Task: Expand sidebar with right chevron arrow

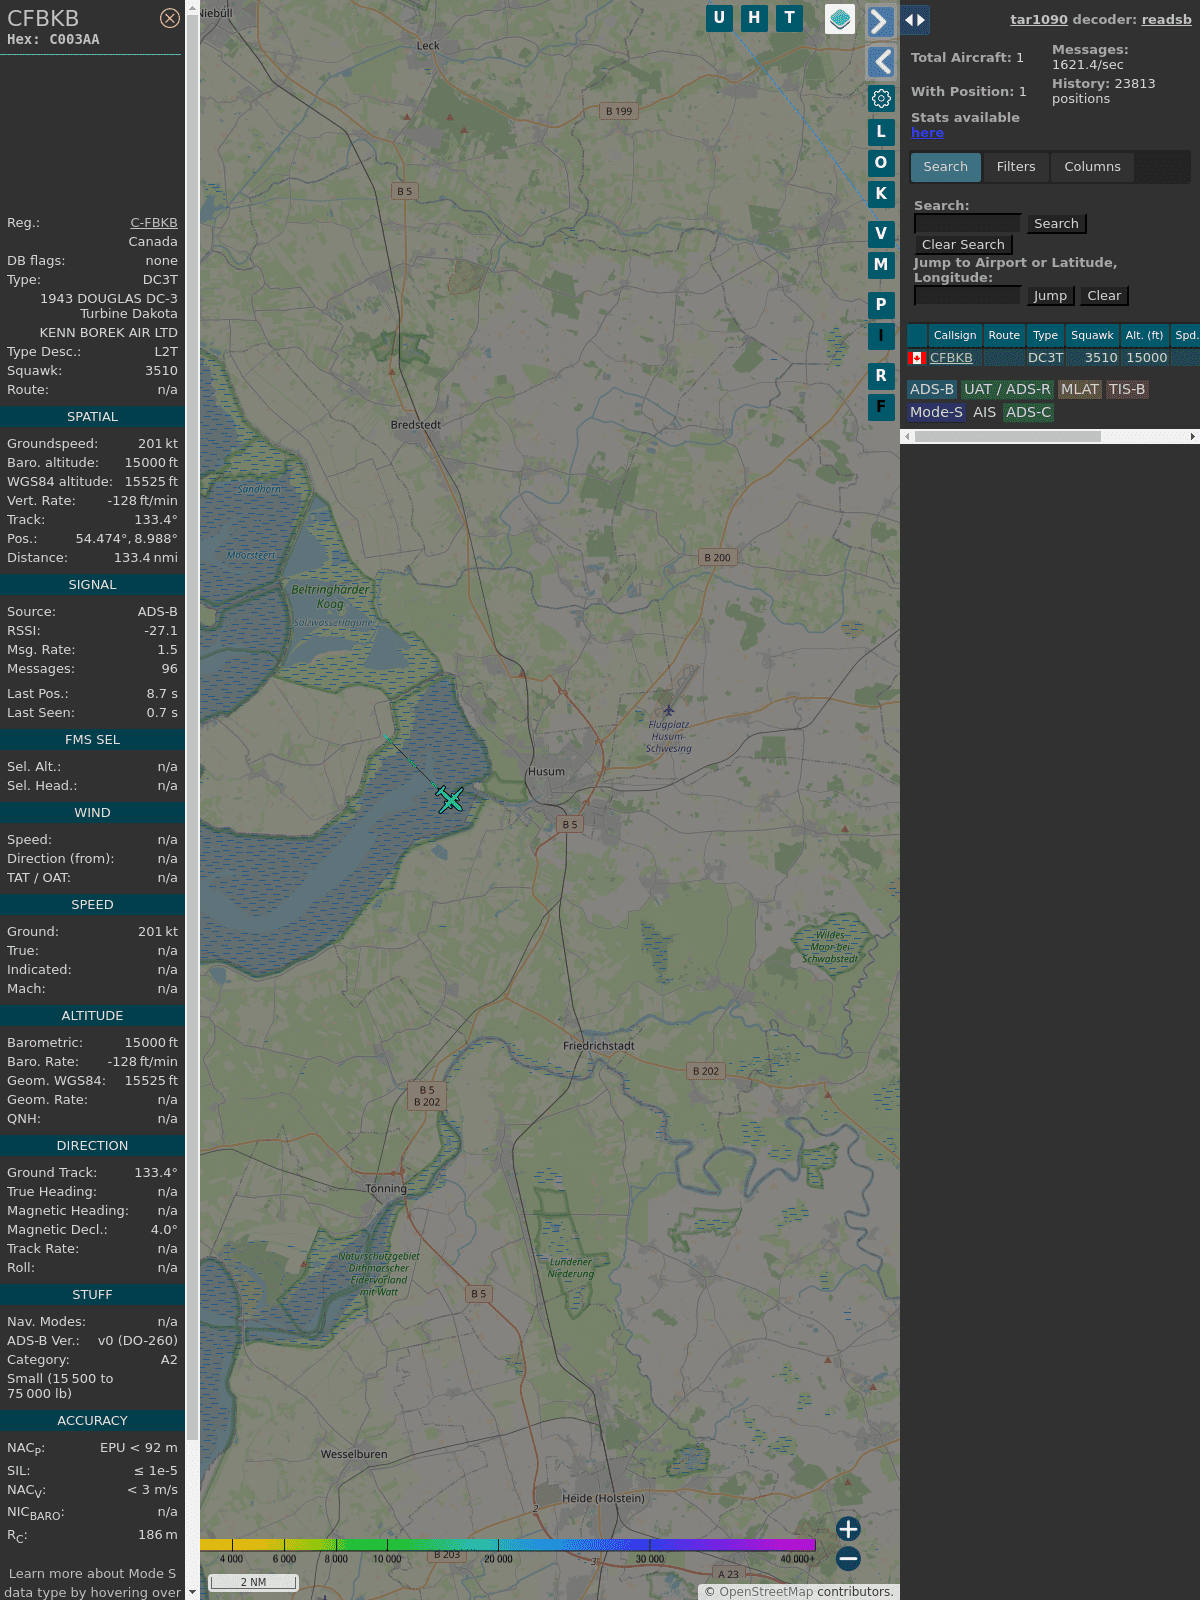Action: [880, 21]
